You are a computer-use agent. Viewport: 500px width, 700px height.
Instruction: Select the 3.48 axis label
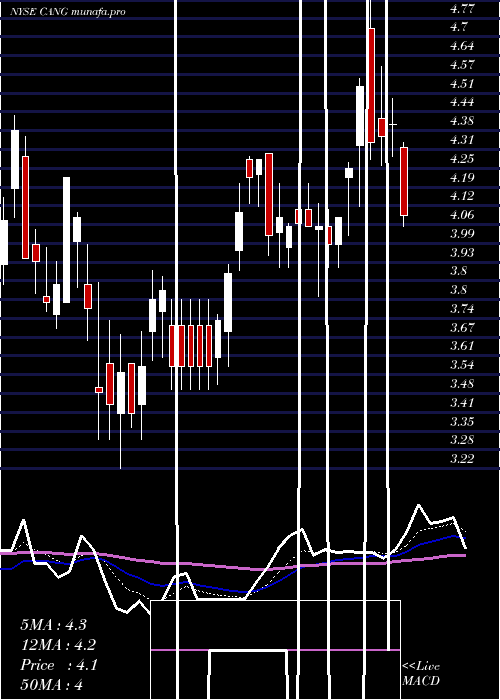pos(462,384)
